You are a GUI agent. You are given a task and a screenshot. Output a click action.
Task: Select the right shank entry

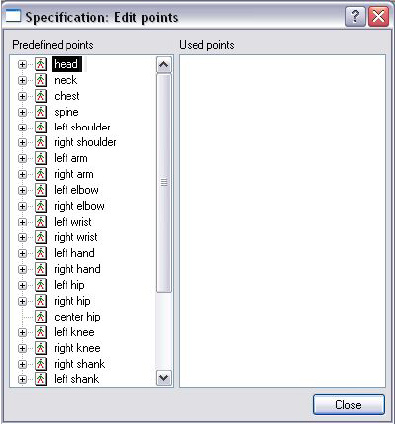[80, 364]
